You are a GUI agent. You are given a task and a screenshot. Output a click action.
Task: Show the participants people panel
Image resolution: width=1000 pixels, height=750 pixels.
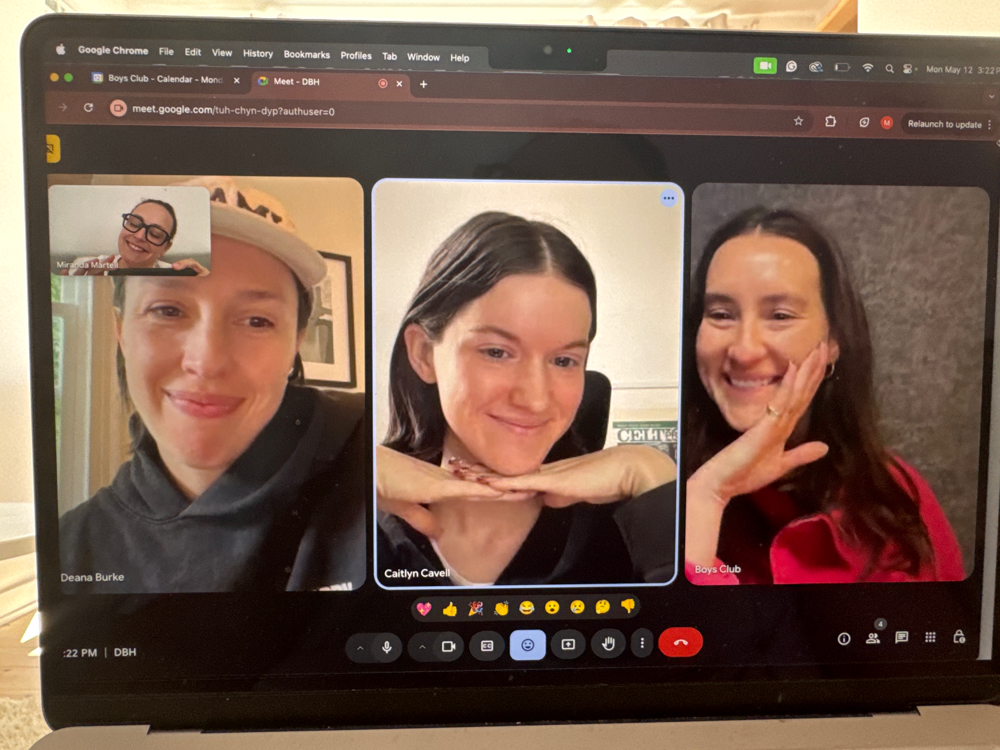click(x=873, y=637)
